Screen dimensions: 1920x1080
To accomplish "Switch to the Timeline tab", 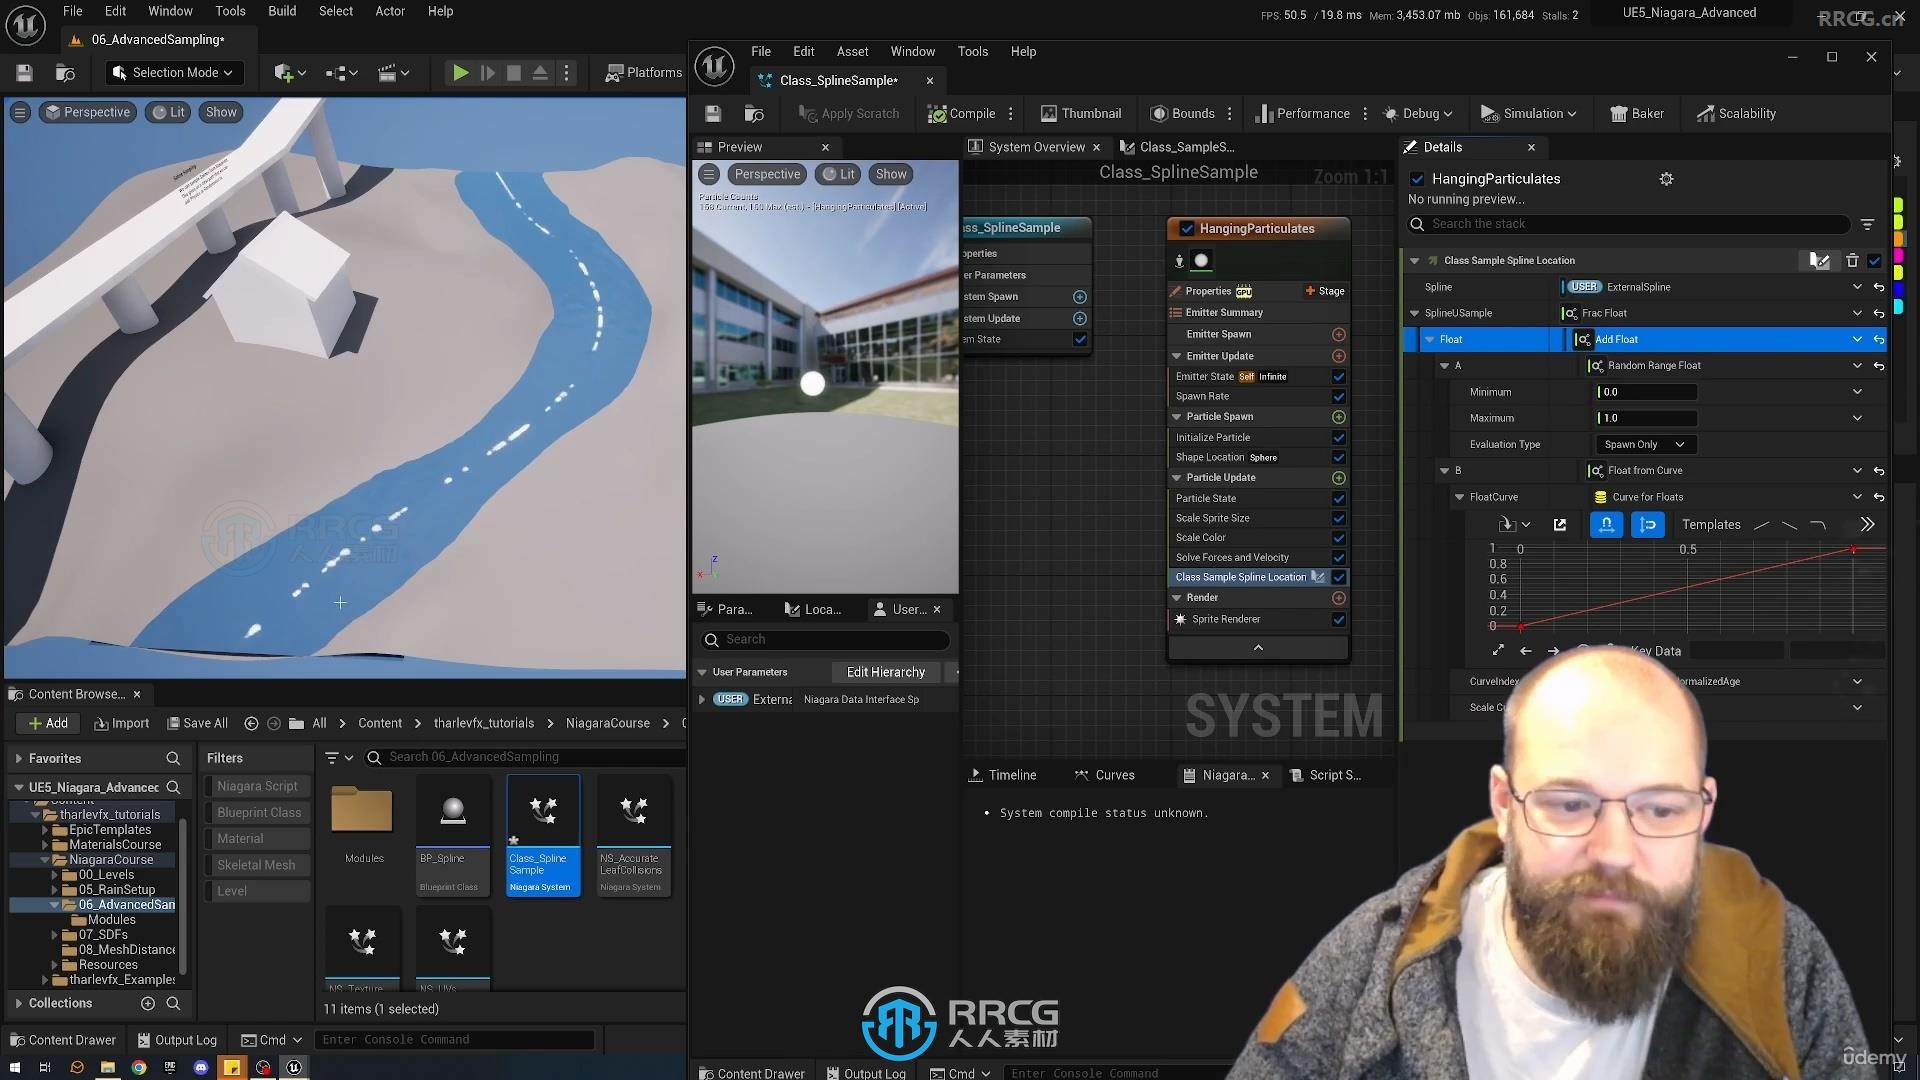I will (1003, 775).
